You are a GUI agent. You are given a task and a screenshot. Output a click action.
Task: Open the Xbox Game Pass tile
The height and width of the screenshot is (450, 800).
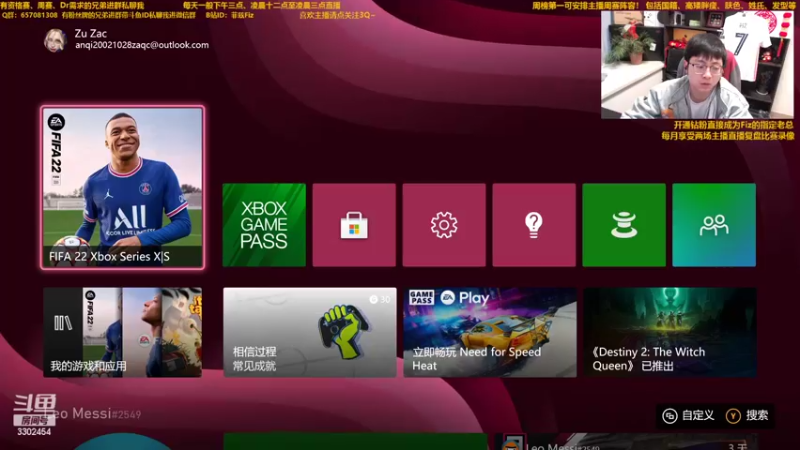(264, 225)
